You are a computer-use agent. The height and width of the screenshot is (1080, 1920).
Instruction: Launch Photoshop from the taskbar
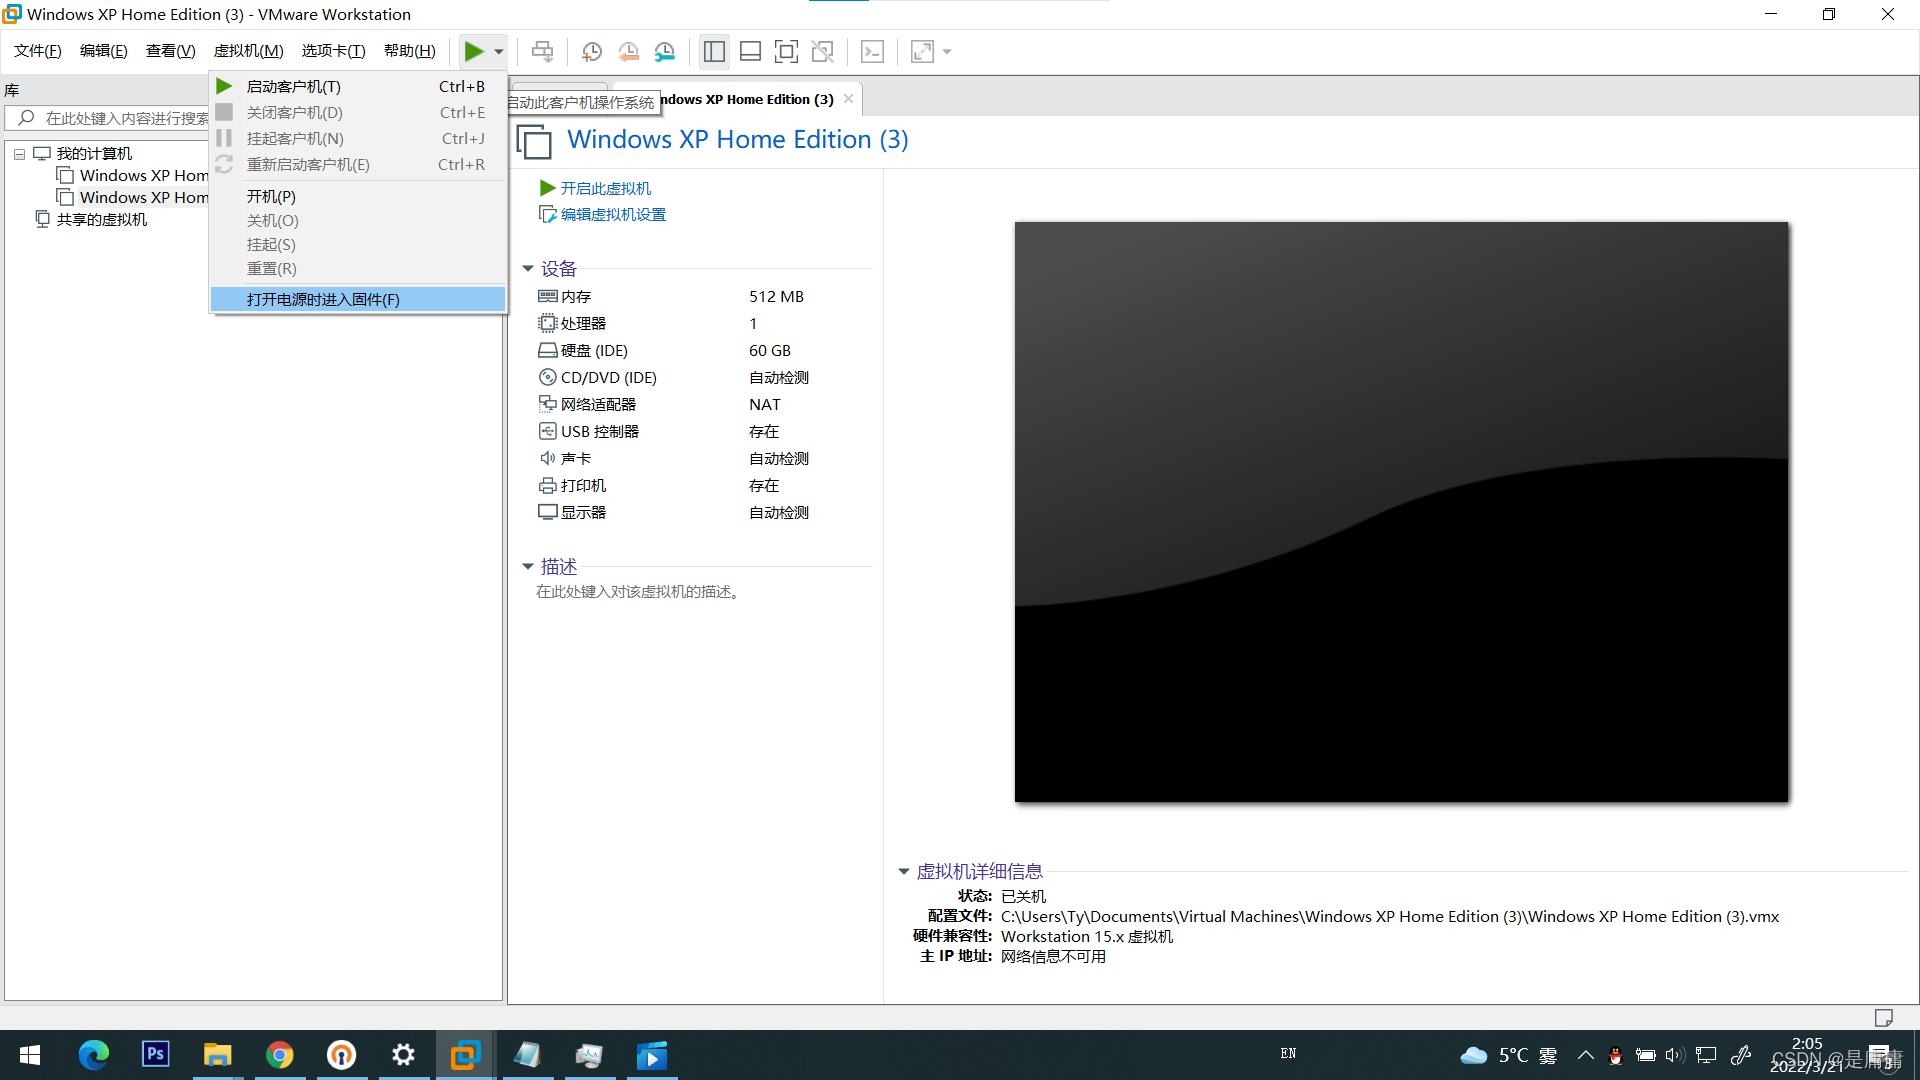tap(155, 1055)
